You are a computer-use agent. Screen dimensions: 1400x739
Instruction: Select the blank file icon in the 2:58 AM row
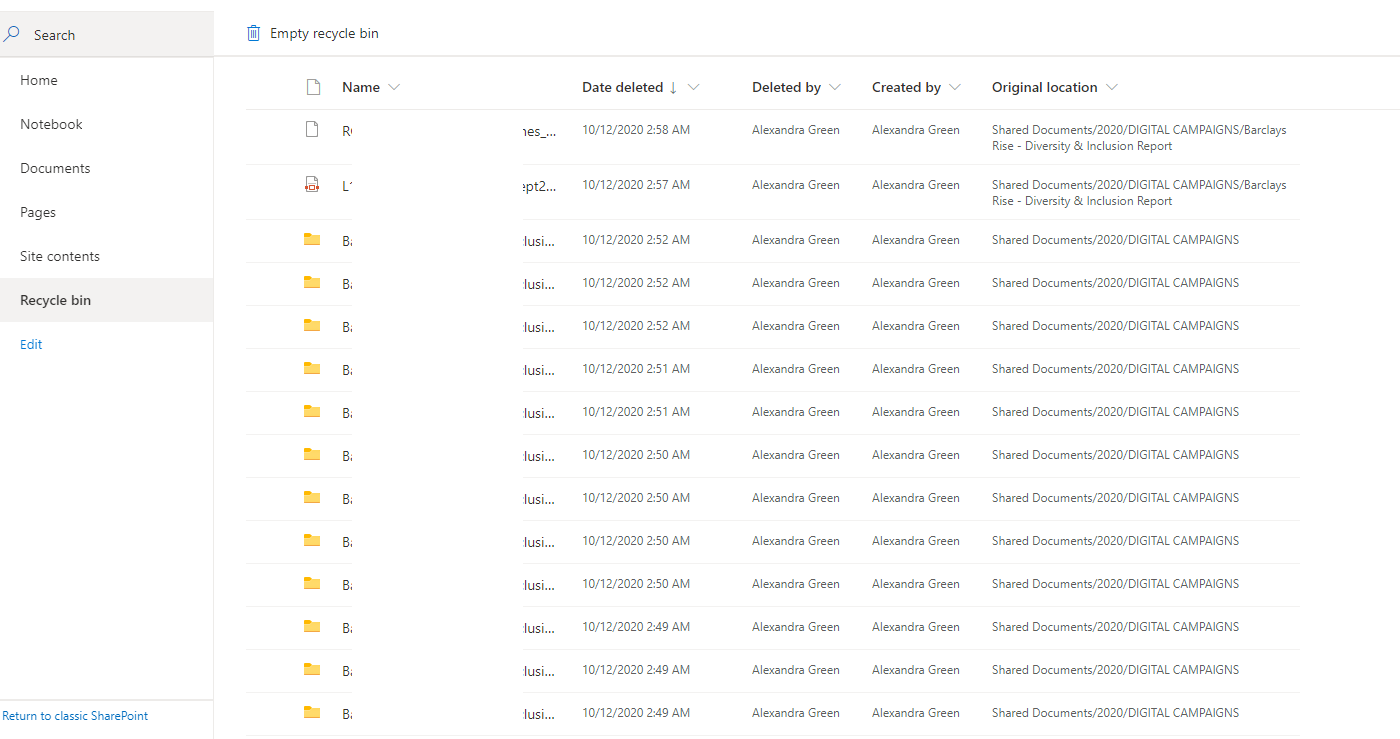click(x=312, y=129)
